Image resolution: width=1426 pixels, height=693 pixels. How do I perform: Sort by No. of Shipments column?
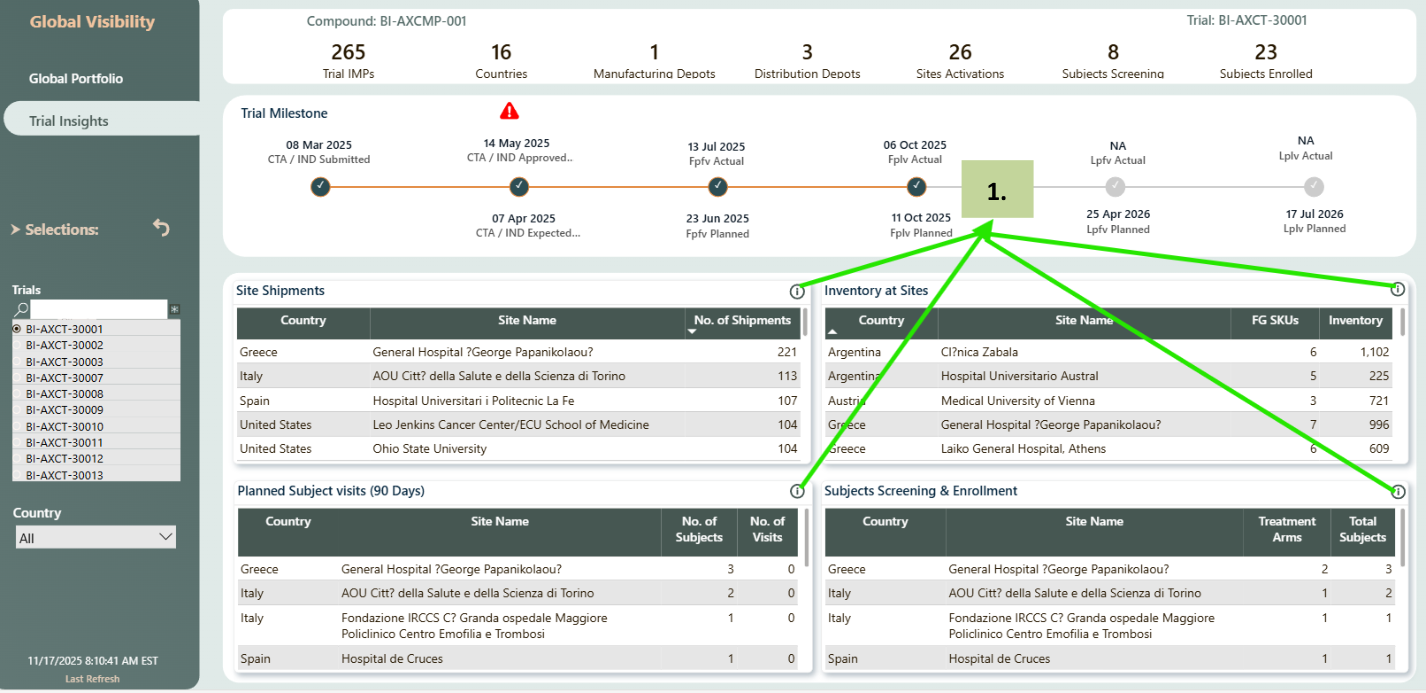[x=741, y=321]
